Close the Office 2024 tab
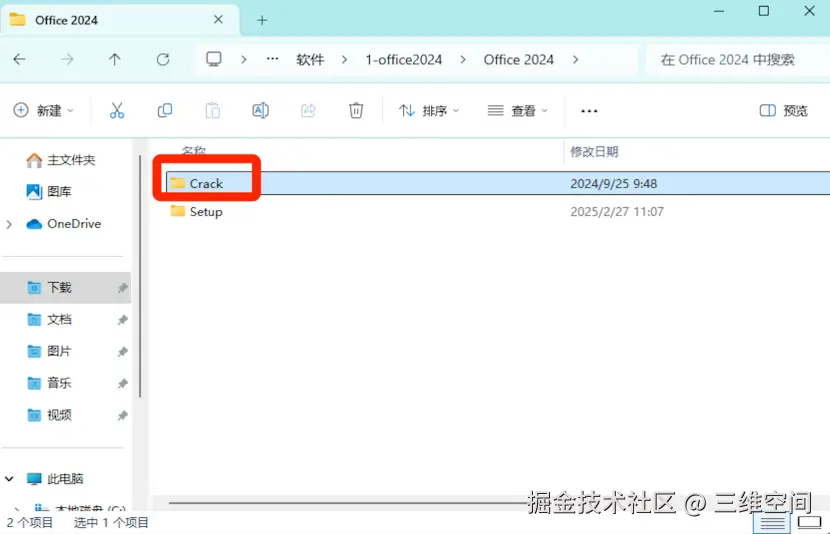 coord(218,20)
